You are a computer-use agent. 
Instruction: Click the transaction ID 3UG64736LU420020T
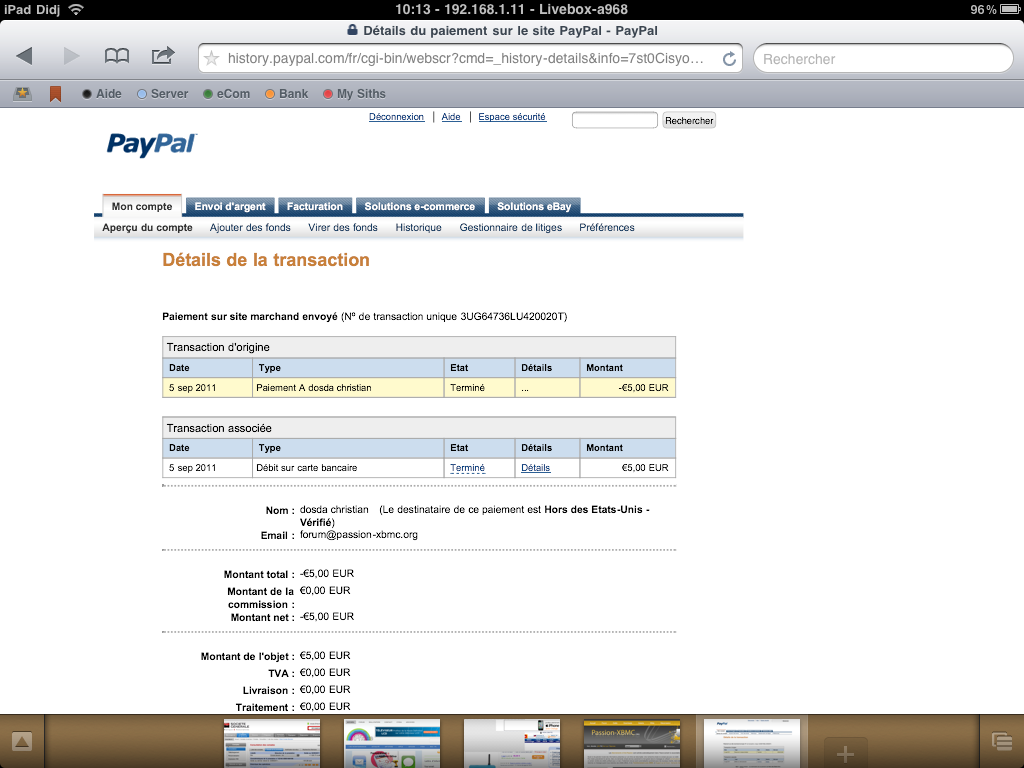coord(512,317)
